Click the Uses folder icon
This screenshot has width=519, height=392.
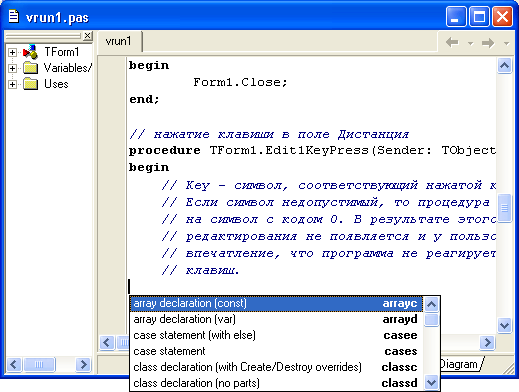point(31,84)
